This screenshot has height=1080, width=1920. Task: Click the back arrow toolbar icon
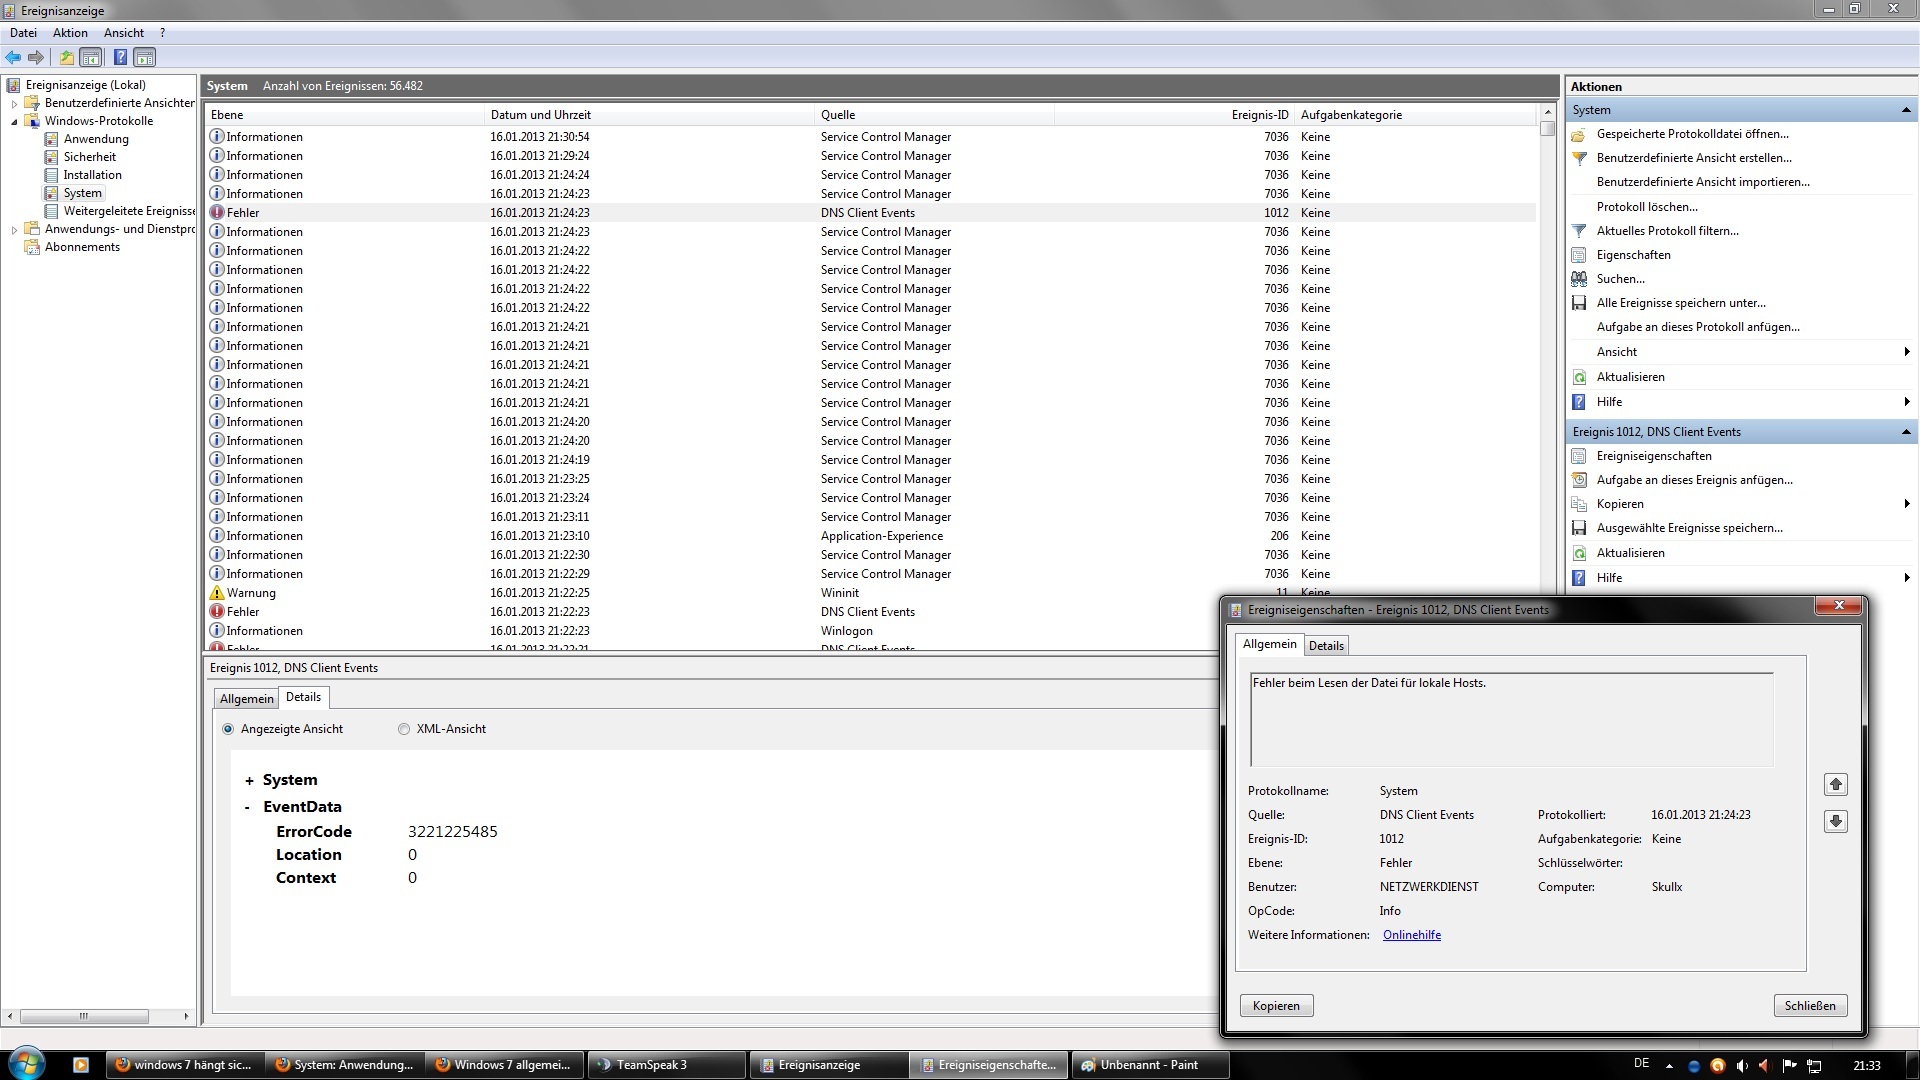click(13, 57)
